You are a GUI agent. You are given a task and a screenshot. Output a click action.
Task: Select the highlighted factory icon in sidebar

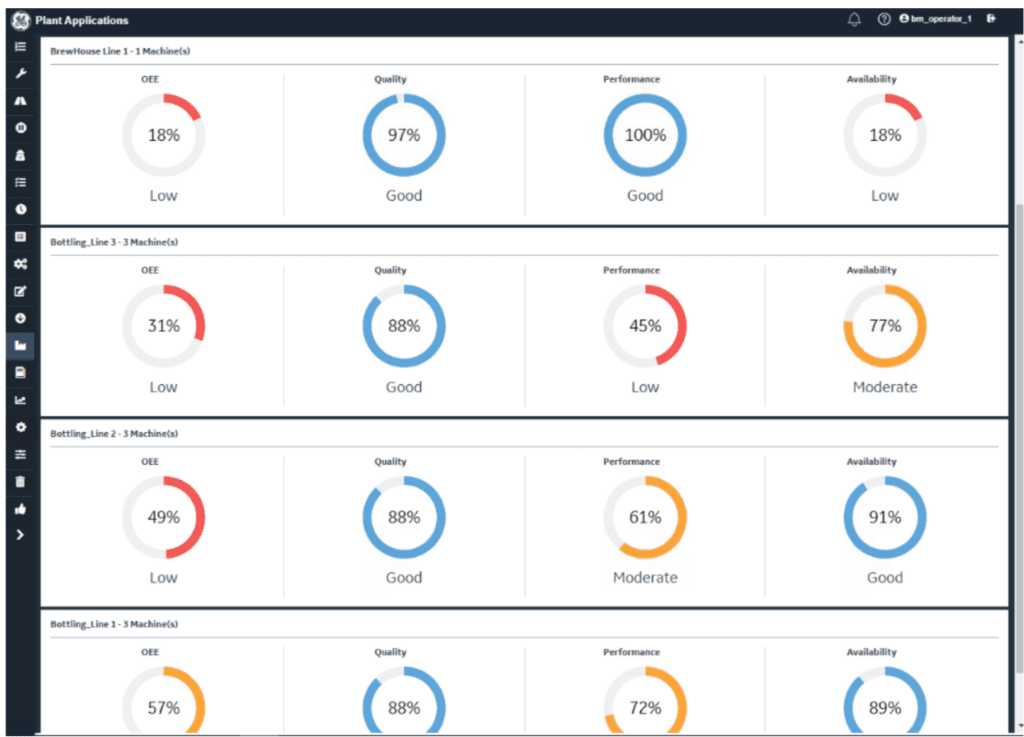[21, 345]
